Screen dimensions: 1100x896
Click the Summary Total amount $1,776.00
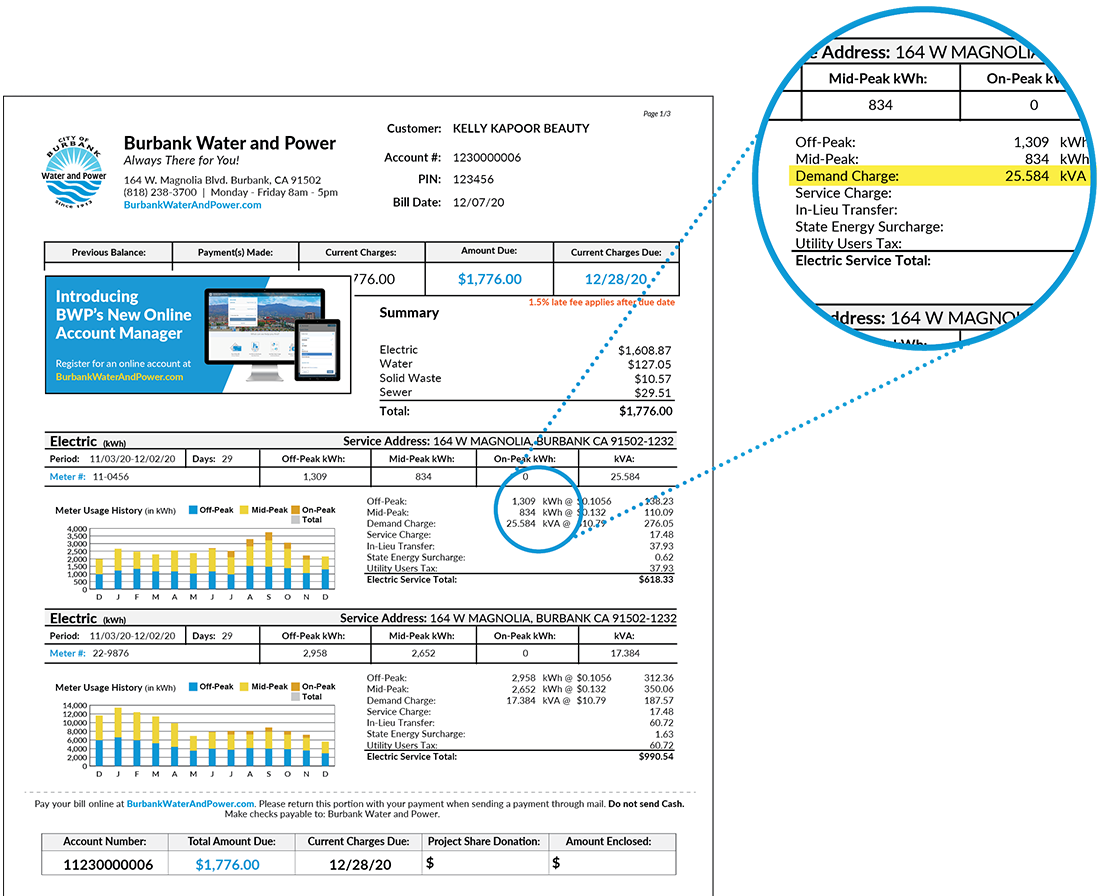coord(645,411)
